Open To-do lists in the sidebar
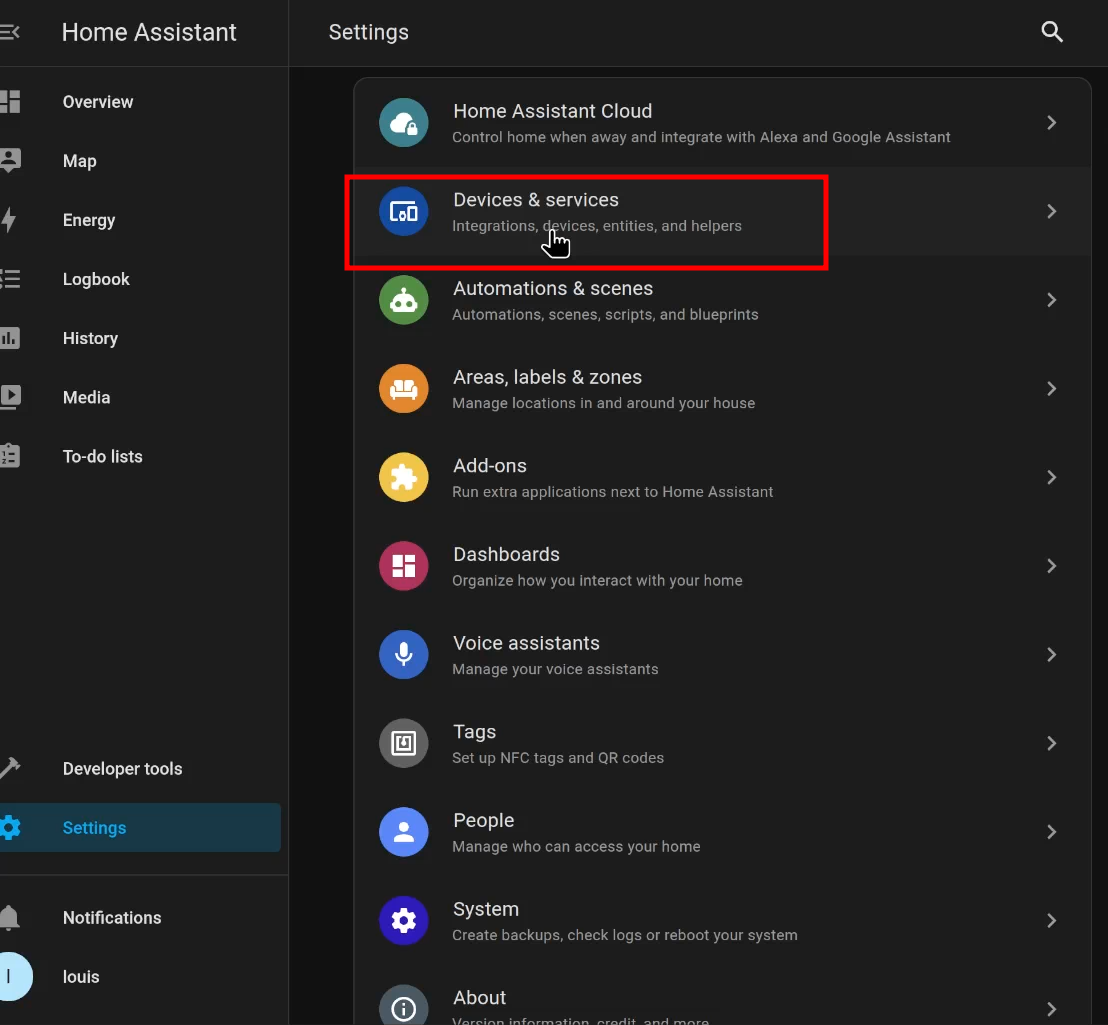 [x=141, y=456]
